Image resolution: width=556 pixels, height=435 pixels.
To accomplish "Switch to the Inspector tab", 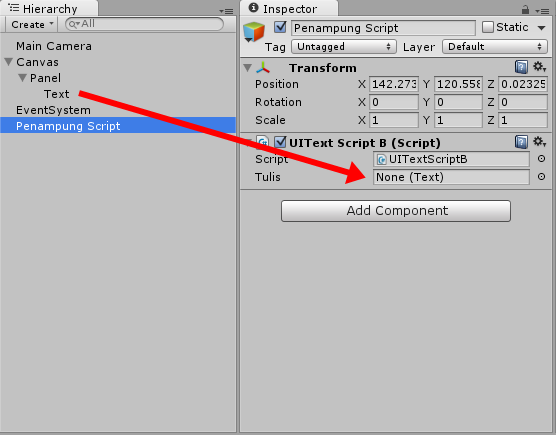I will coord(289,9).
